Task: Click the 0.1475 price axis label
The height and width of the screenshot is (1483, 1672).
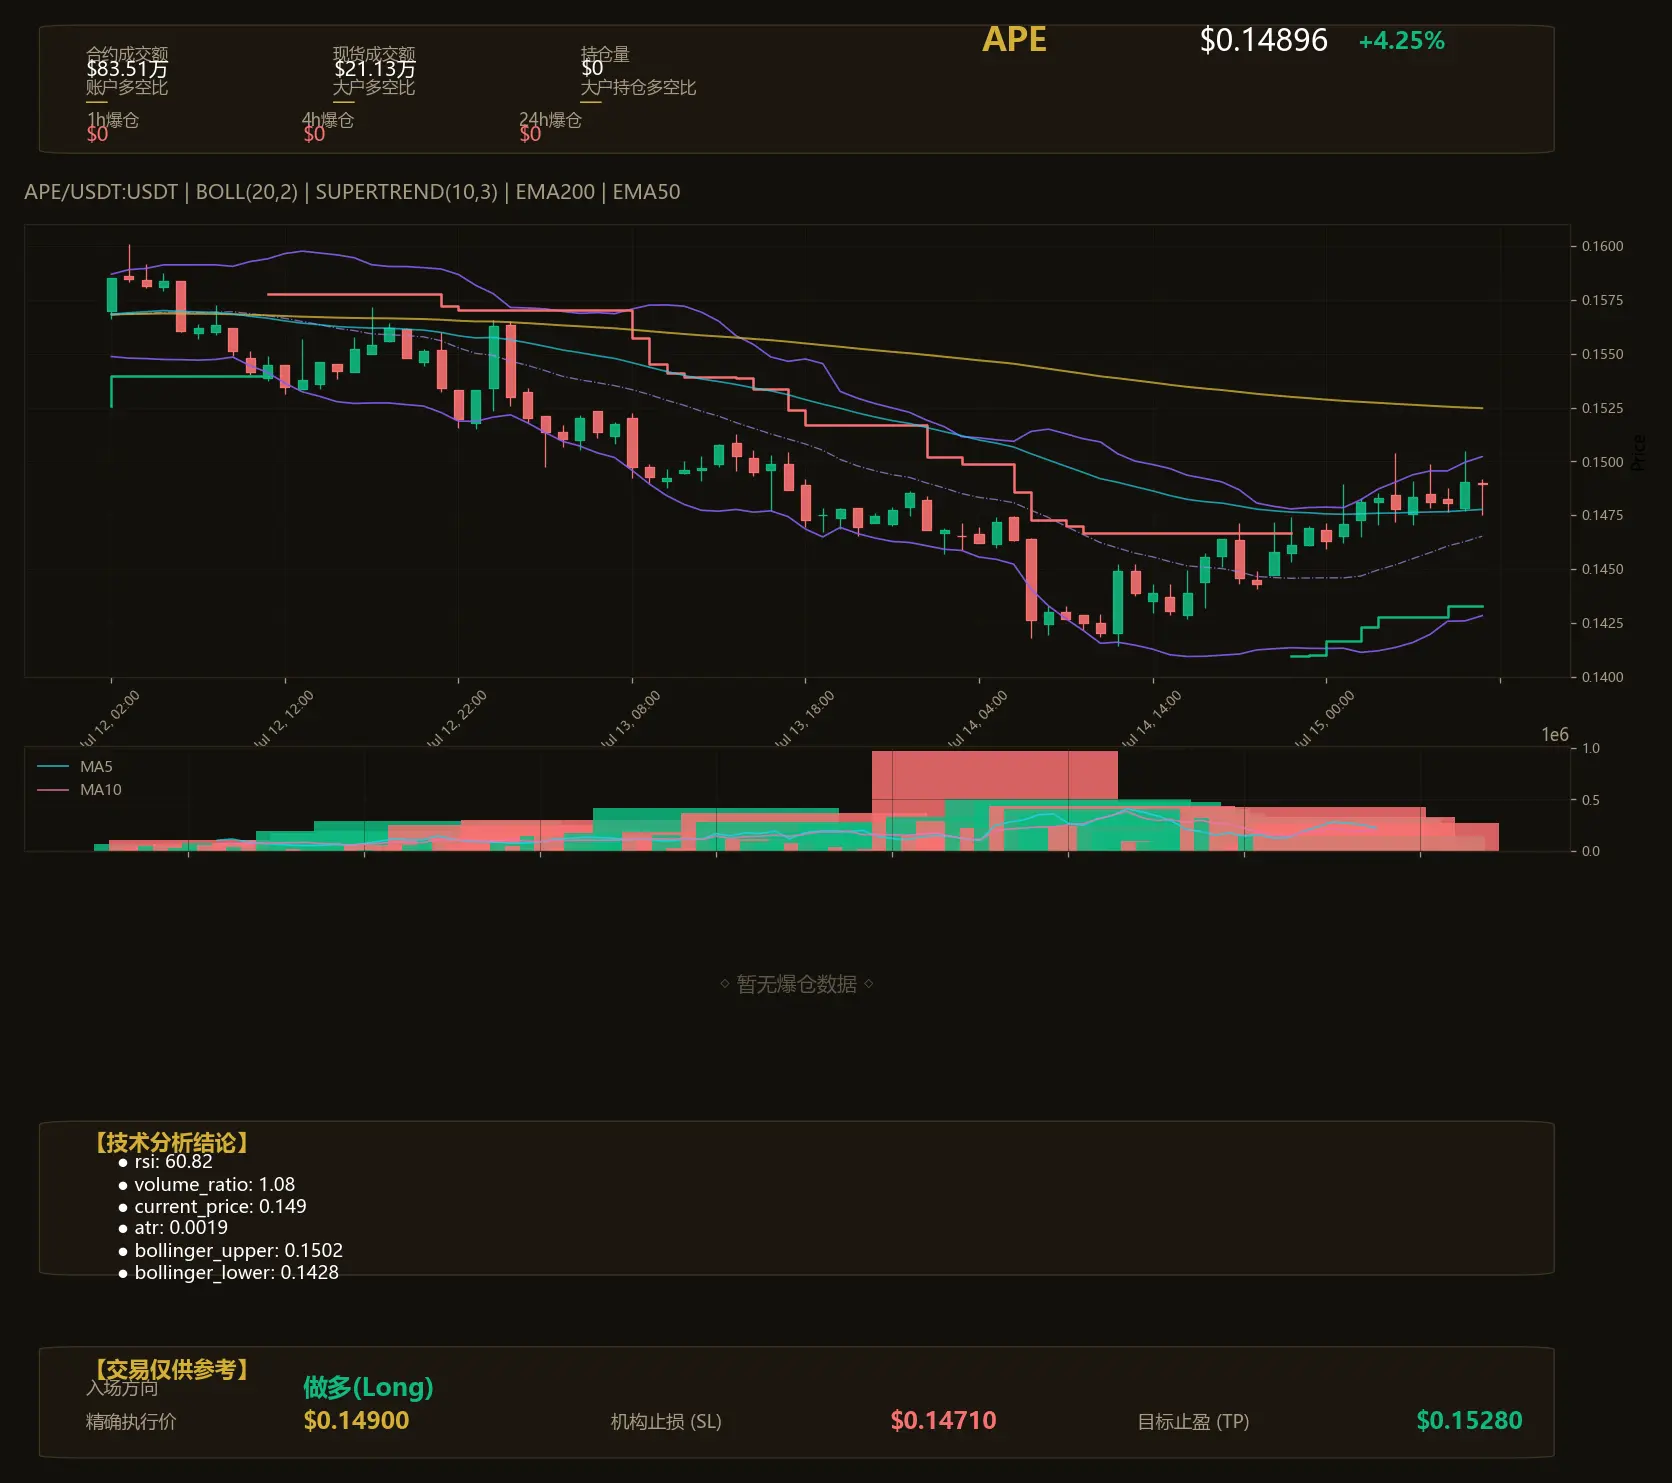Action: (1602, 515)
